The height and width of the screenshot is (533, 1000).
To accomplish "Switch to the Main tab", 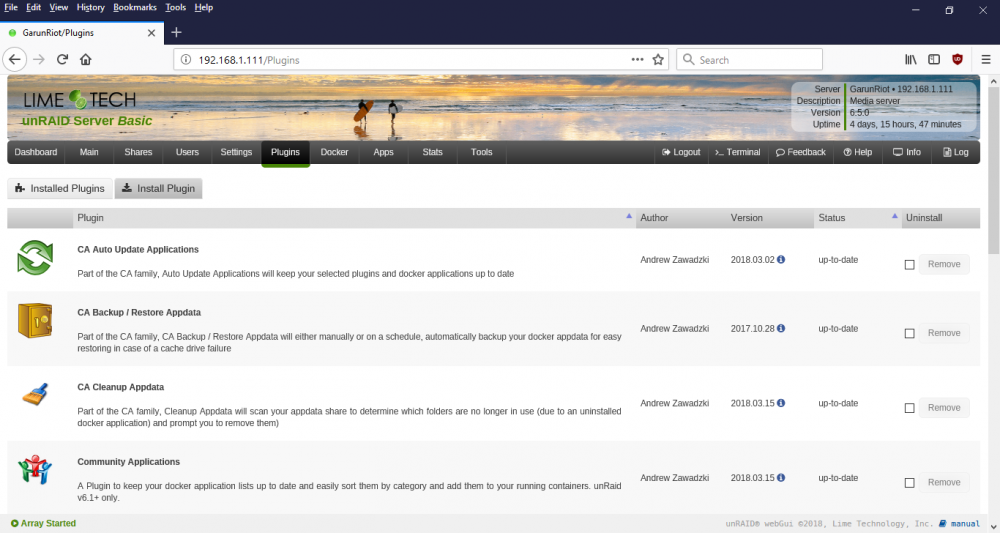I will click(x=89, y=152).
